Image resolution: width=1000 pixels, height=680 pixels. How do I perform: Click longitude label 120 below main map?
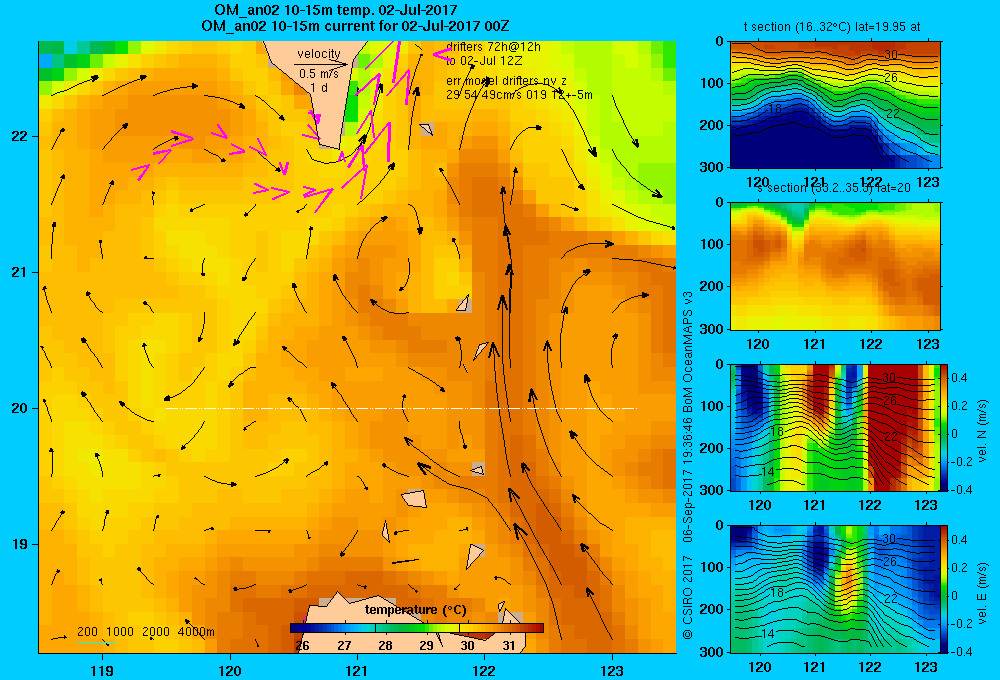tap(230, 670)
